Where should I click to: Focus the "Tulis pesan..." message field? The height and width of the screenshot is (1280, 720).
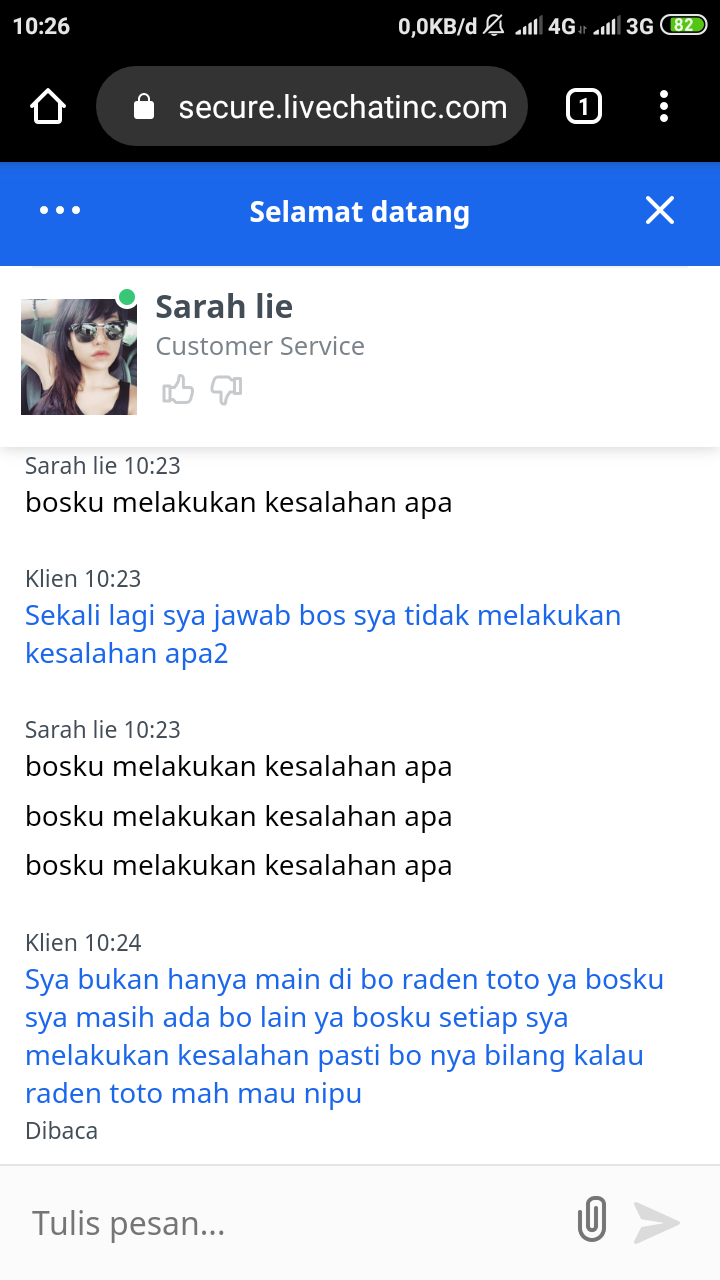pos(290,1223)
